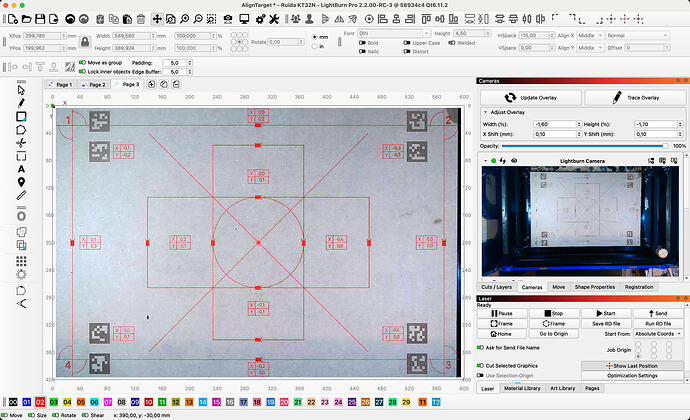Collapse the Adjust Overlay section

click(485, 112)
